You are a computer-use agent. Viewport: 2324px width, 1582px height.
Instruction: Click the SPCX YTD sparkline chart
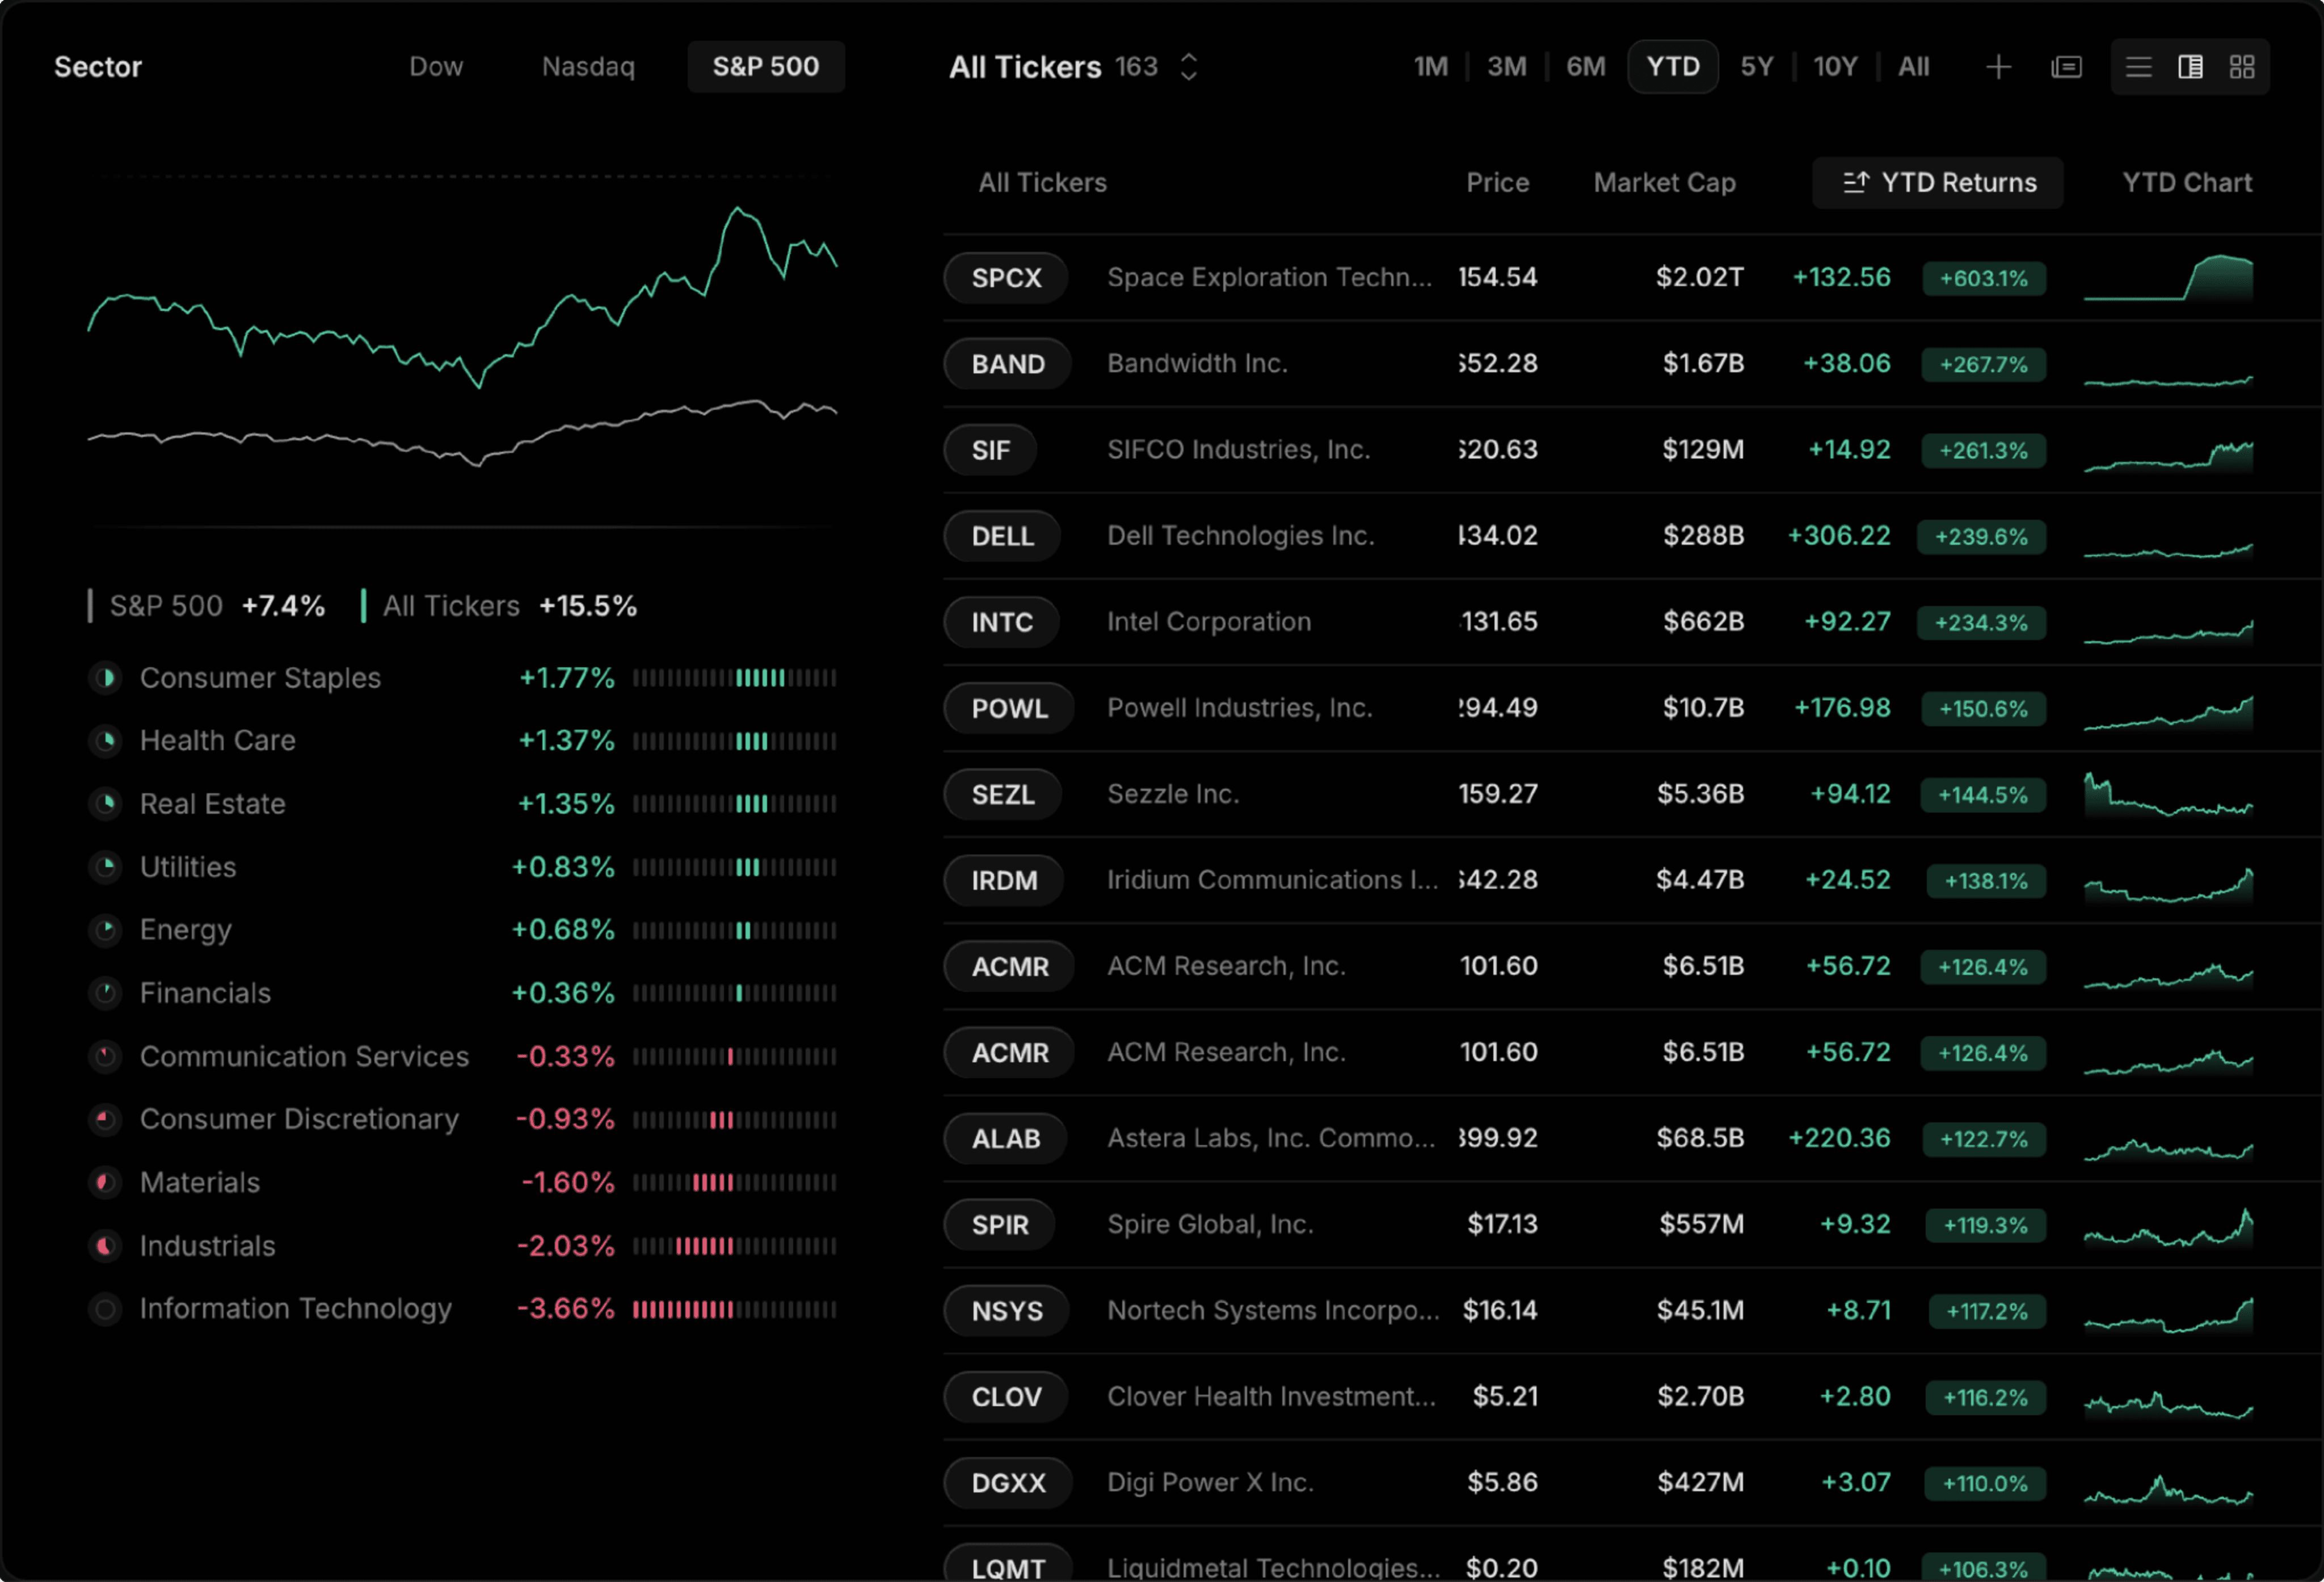pos(2168,277)
